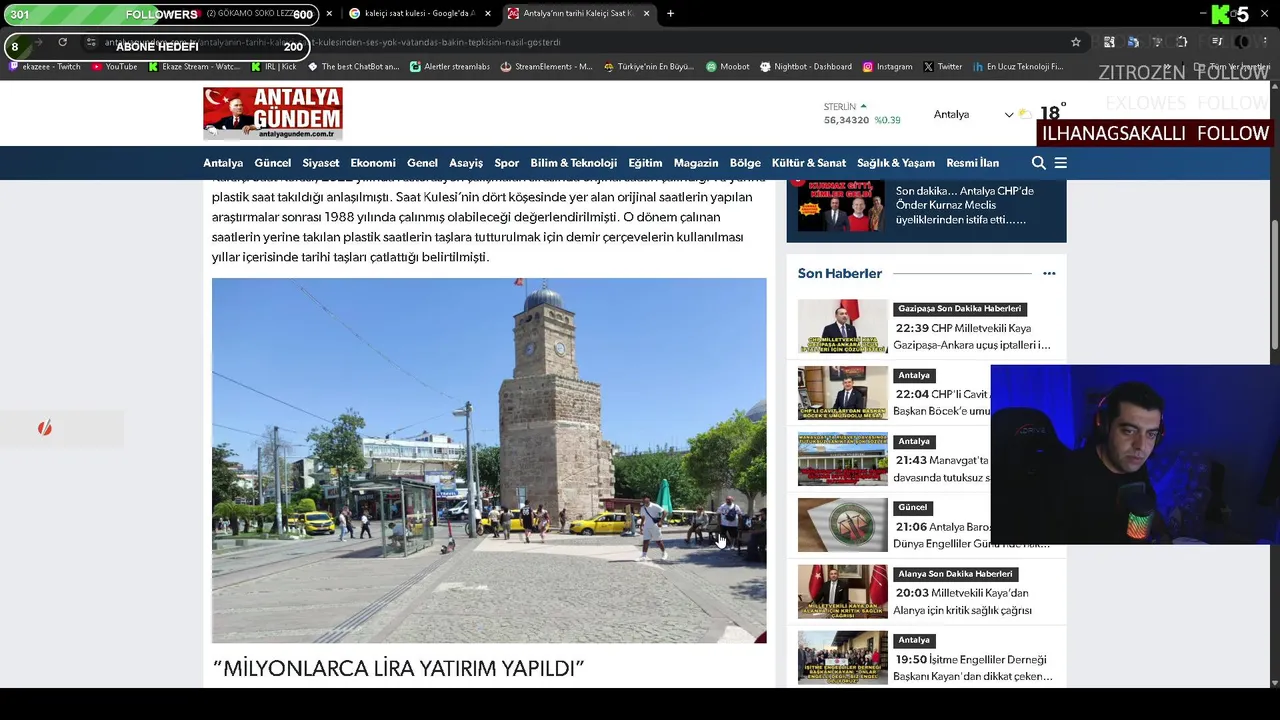Close the active Antalya Gündem tab
1280x720 pixels.
coord(646,14)
